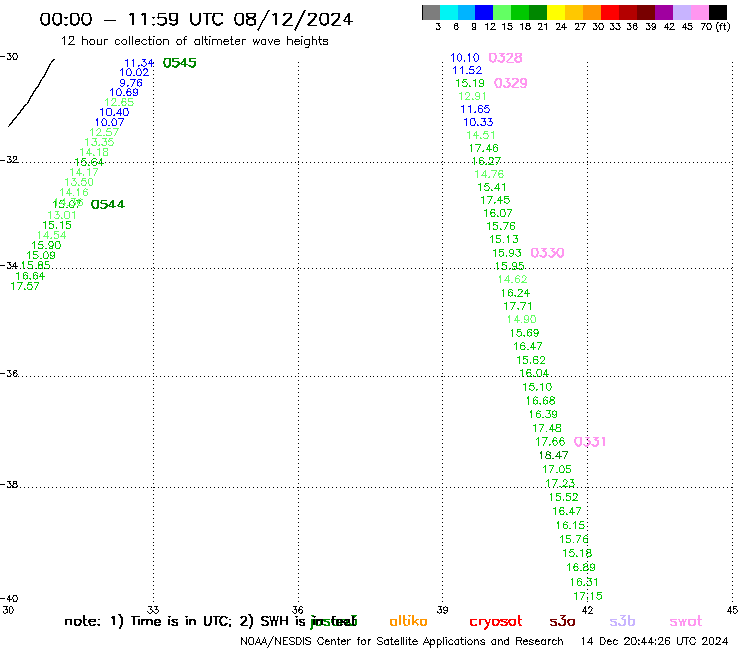Click the wave height value 17.57
Screen dimensions: 740x650
tap(25, 286)
